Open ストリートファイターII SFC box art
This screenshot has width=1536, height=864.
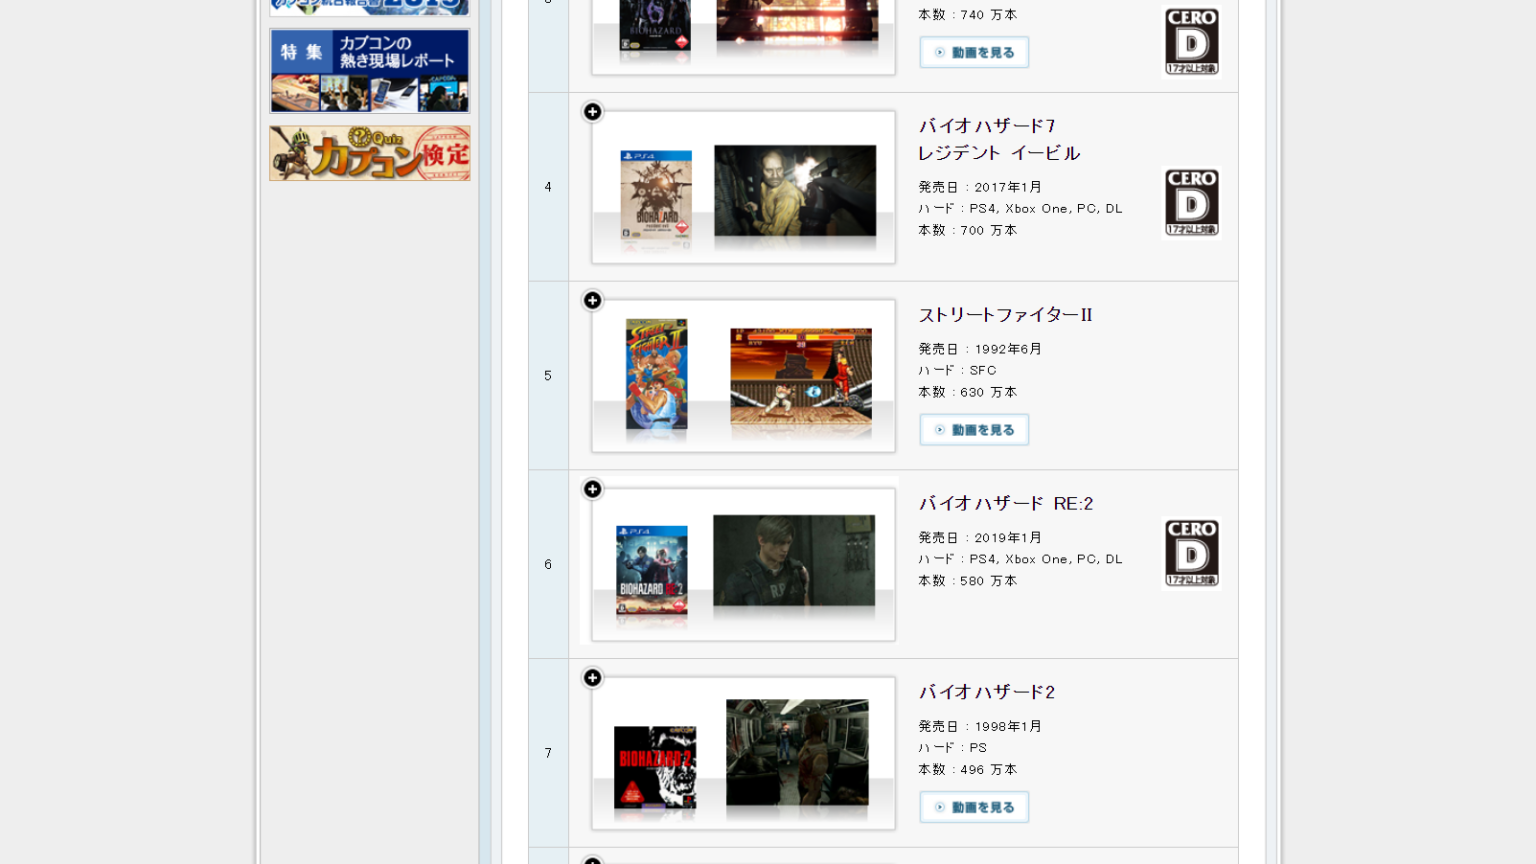(656, 375)
